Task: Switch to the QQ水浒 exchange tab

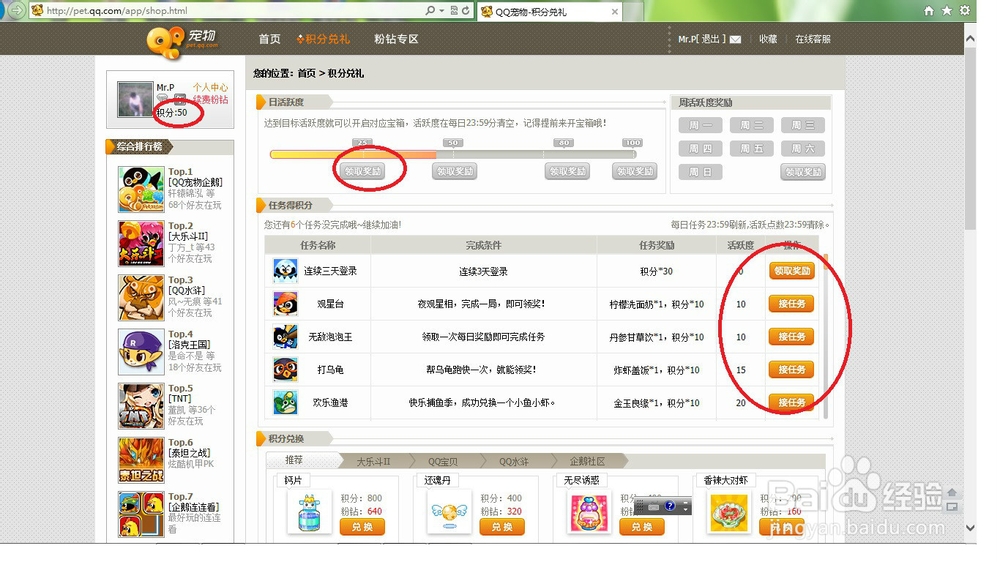Action: [513, 461]
